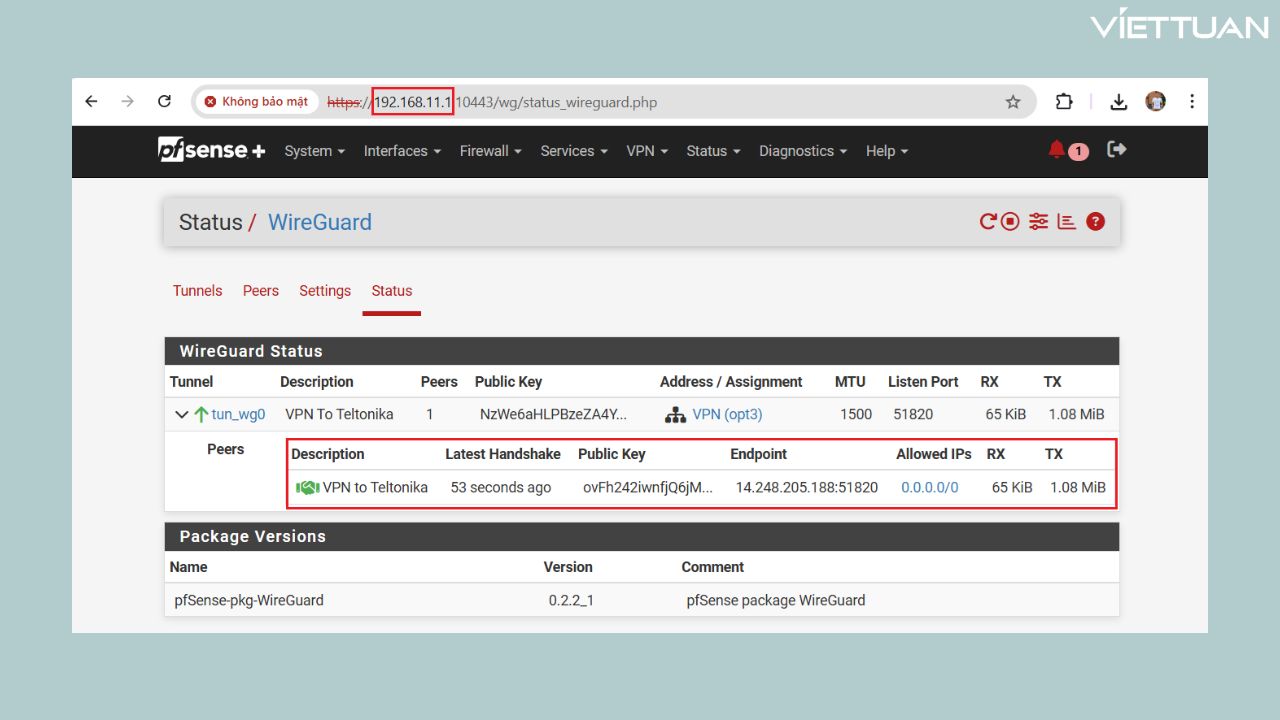Click the logout icon in the navbar
Screen dimensions: 1280x720
[x=1116, y=149]
